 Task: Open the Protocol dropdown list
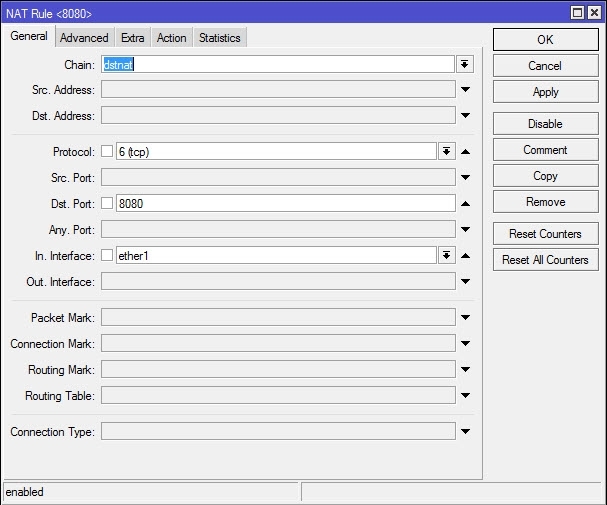[x=446, y=152]
